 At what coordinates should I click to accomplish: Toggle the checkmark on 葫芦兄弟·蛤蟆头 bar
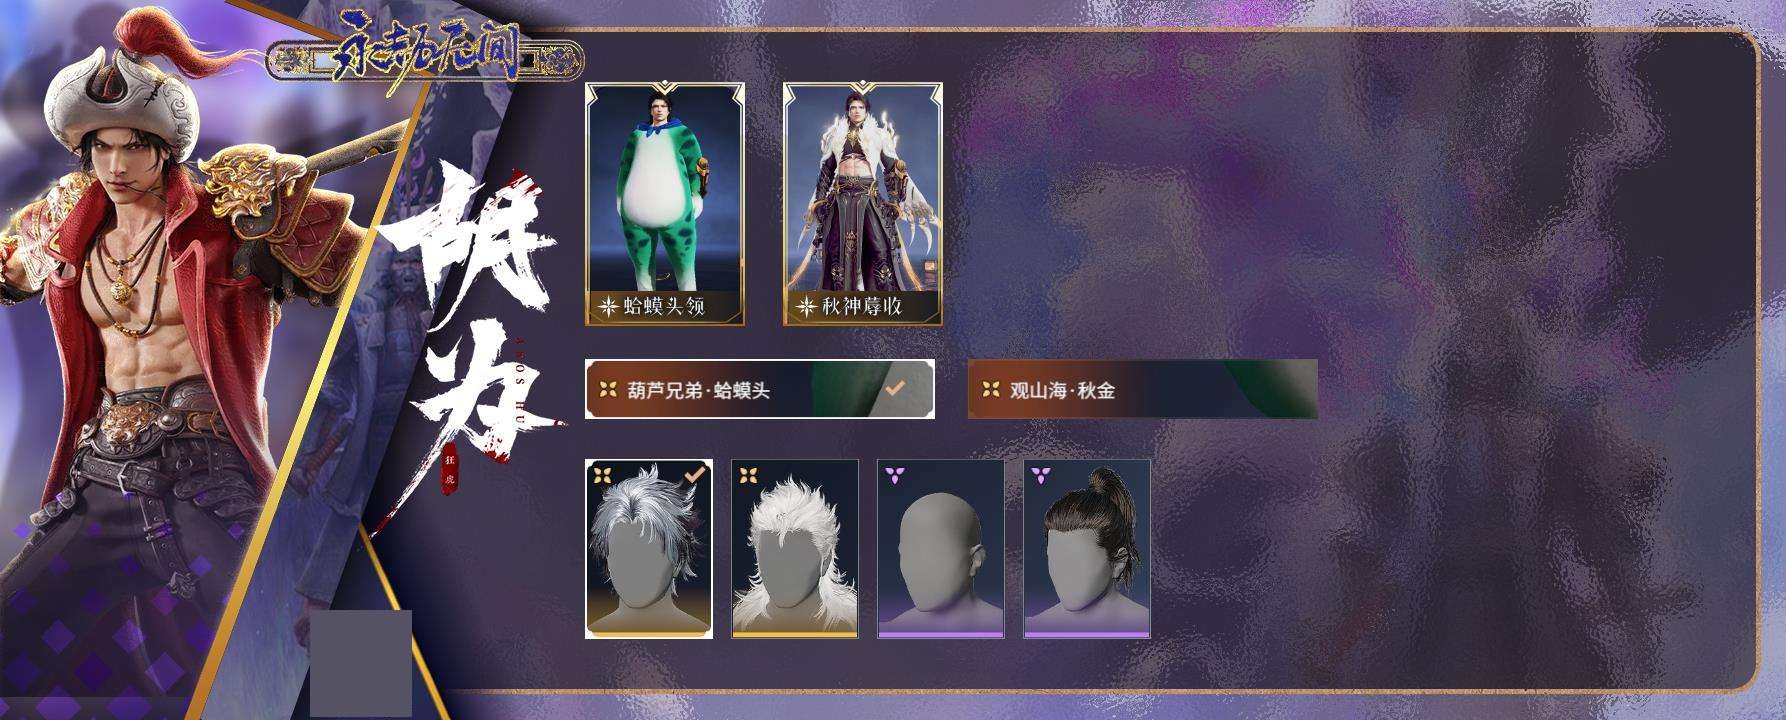tap(895, 388)
